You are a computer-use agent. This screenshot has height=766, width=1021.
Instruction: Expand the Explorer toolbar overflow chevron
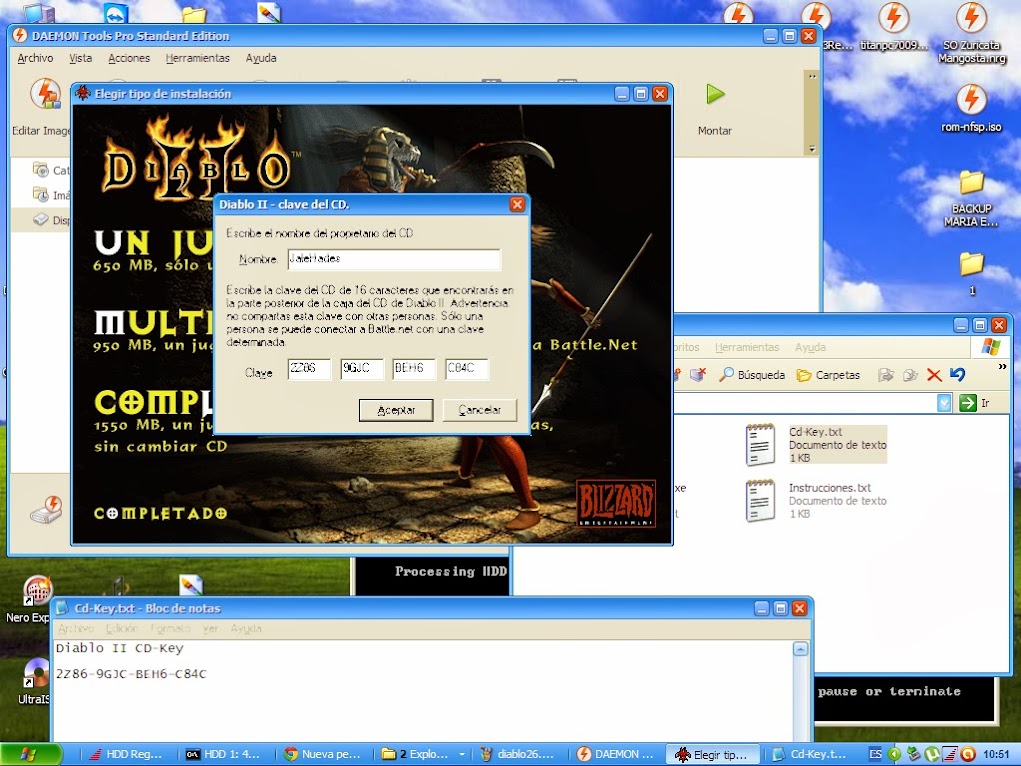pos(1002,367)
